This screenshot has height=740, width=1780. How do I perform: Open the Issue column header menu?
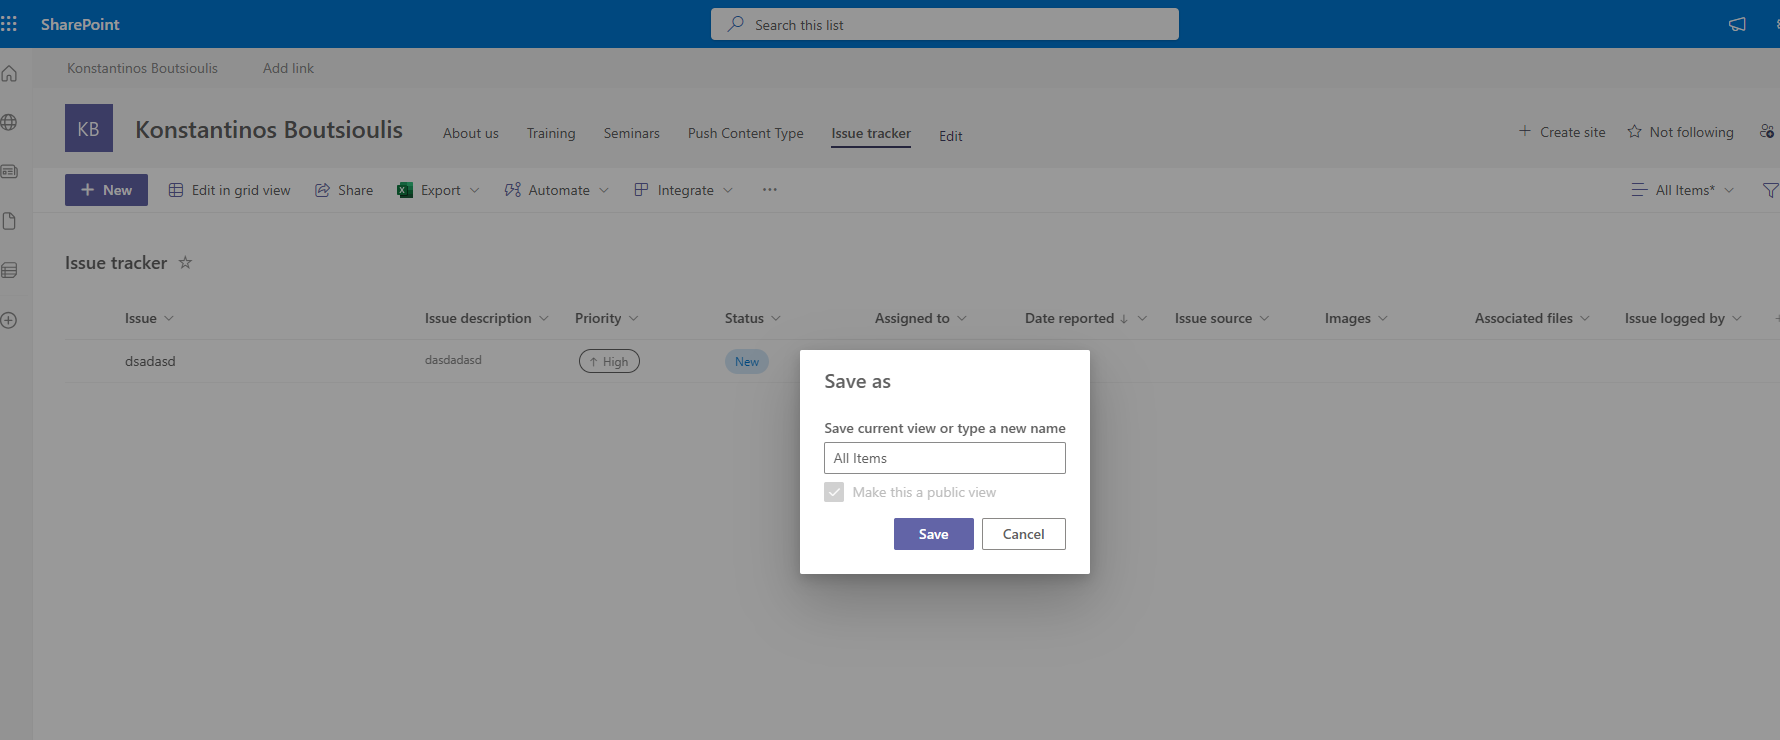[149, 318]
